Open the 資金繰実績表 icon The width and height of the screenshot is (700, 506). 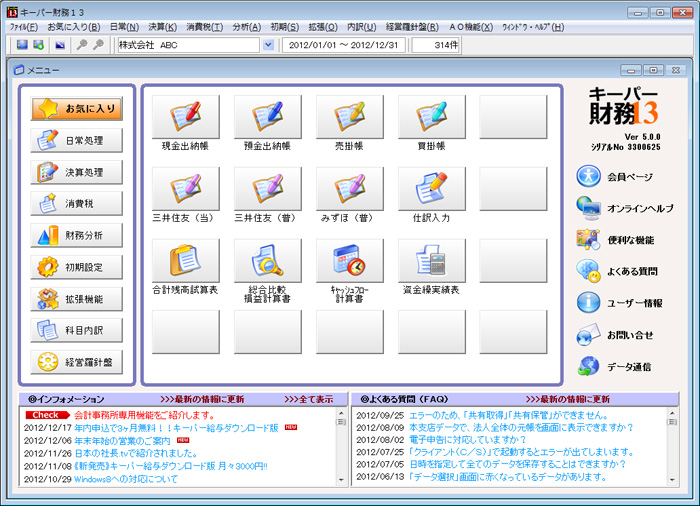click(432, 261)
